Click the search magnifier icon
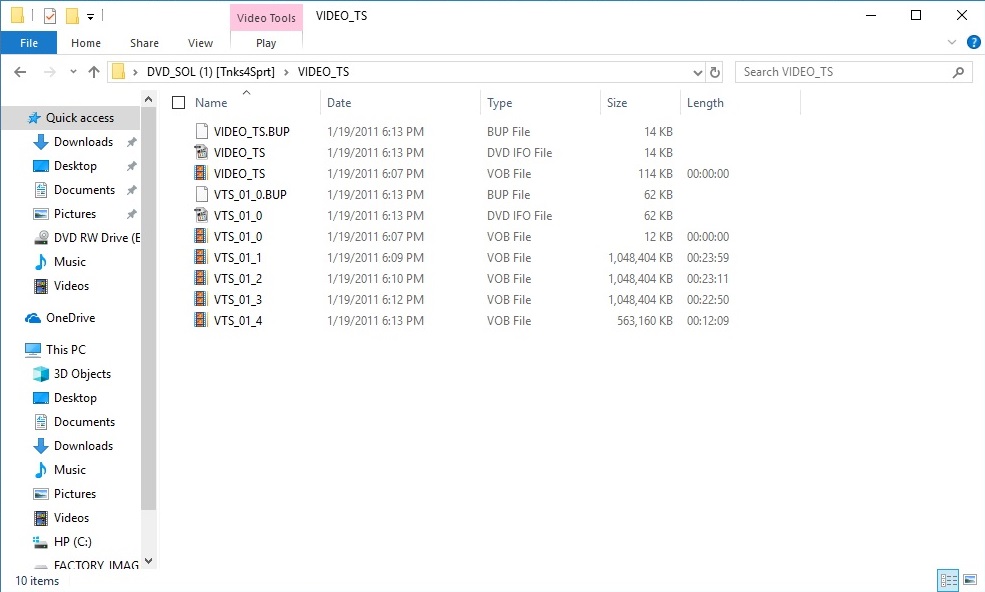This screenshot has height=592, width=985. tap(959, 72)
